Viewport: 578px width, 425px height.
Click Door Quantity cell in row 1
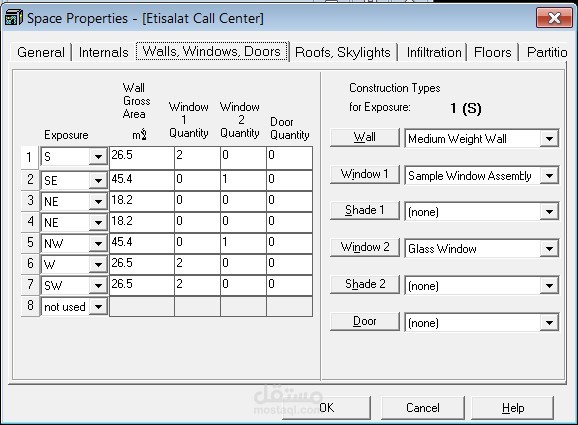(289, 158)
